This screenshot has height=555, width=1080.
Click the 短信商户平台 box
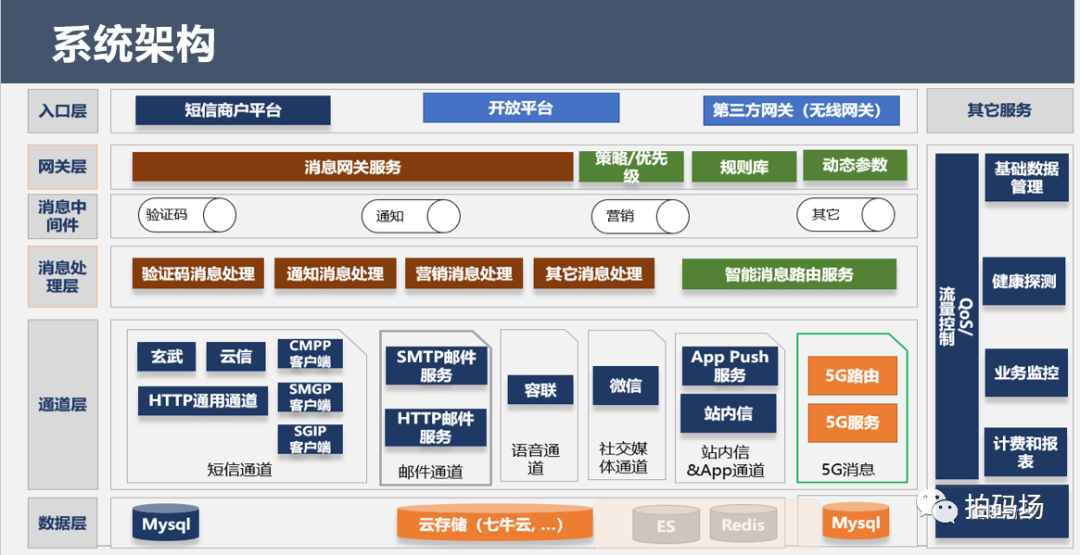233,110
